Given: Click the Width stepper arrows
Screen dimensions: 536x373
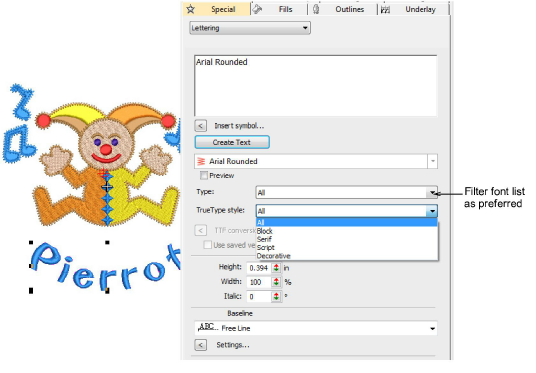Looking at the screenshot, I should coord(276,282).
